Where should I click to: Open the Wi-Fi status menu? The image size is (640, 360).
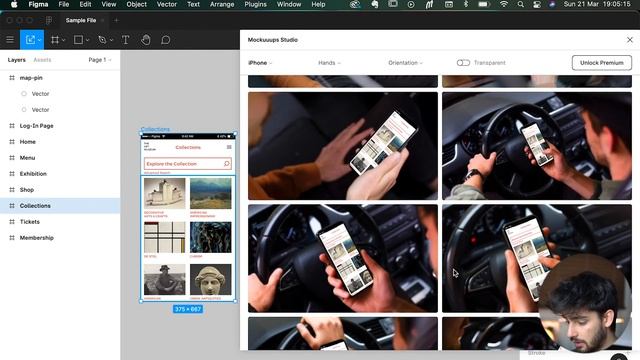tap(504, 4)
